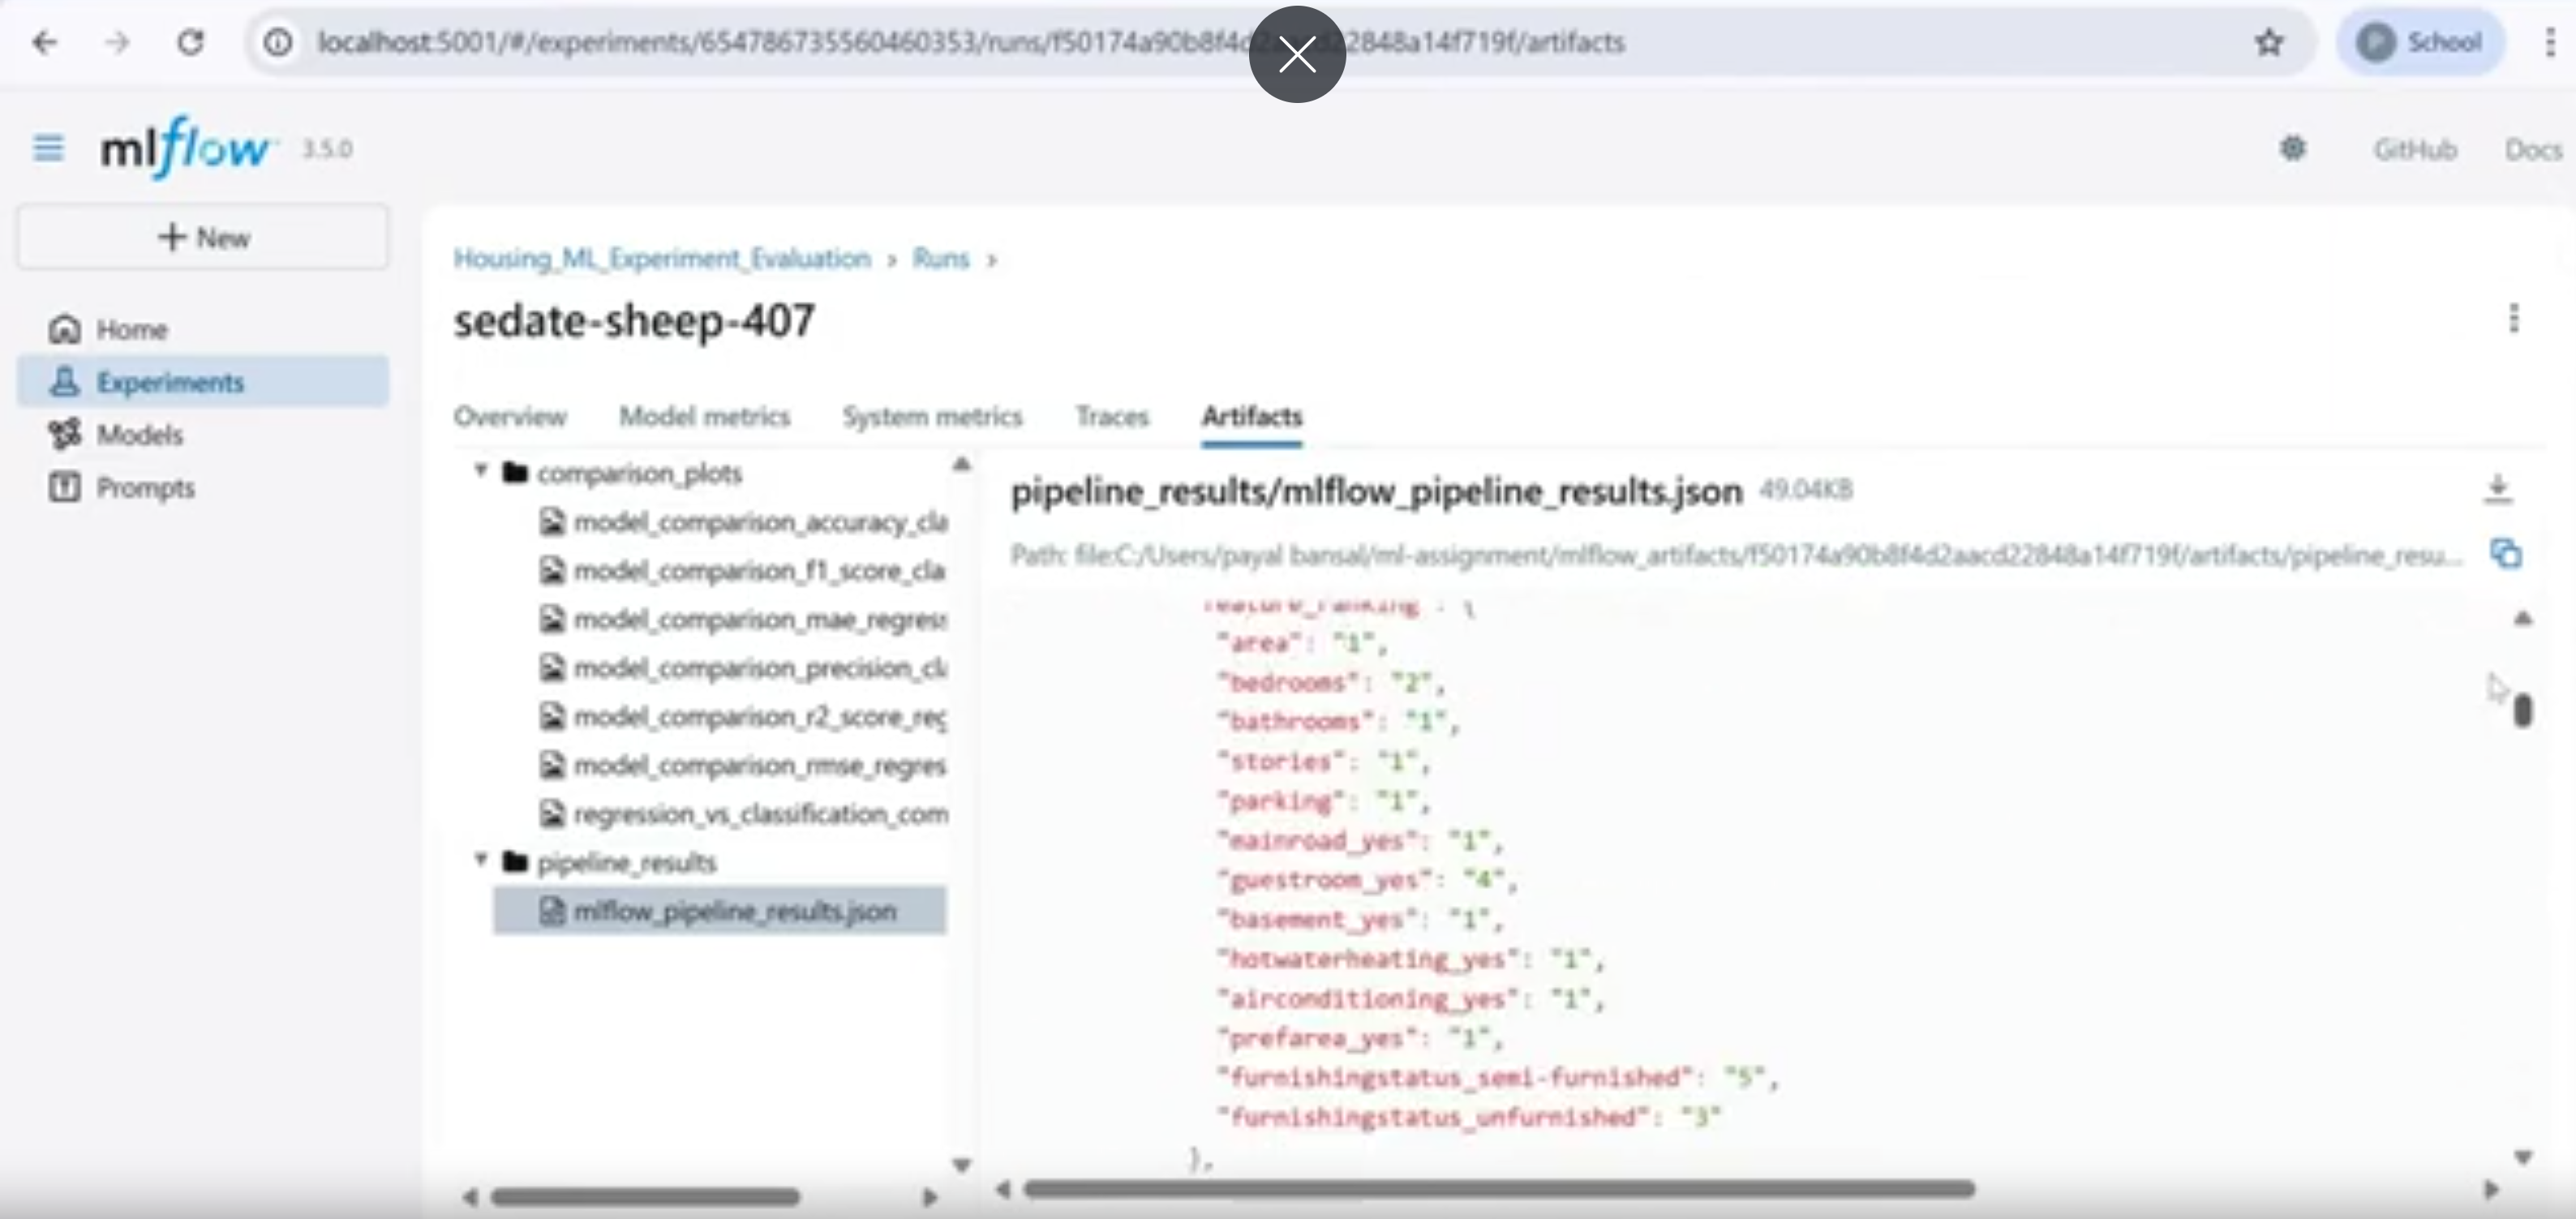Open the Models section
The width and height of the screenshot is (2576, 1219).
pyautogui.click(x=139, y=434)
